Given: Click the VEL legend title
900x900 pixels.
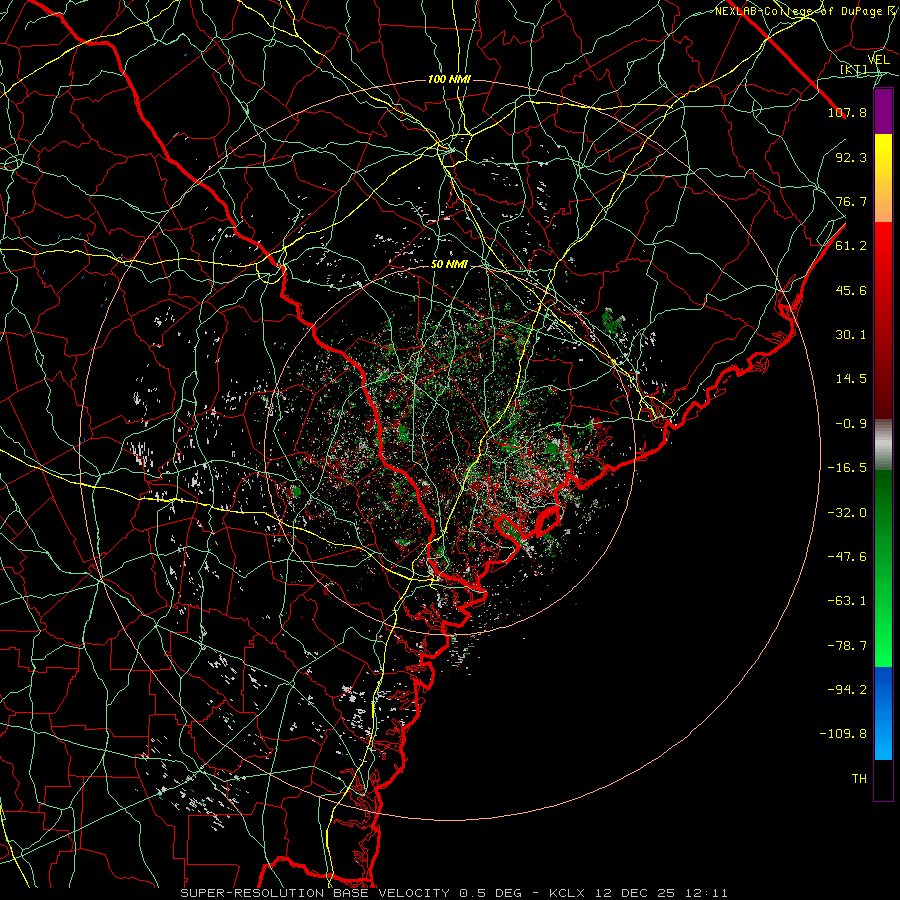Looking at the screenshot, I should click(x=878, y=60).
